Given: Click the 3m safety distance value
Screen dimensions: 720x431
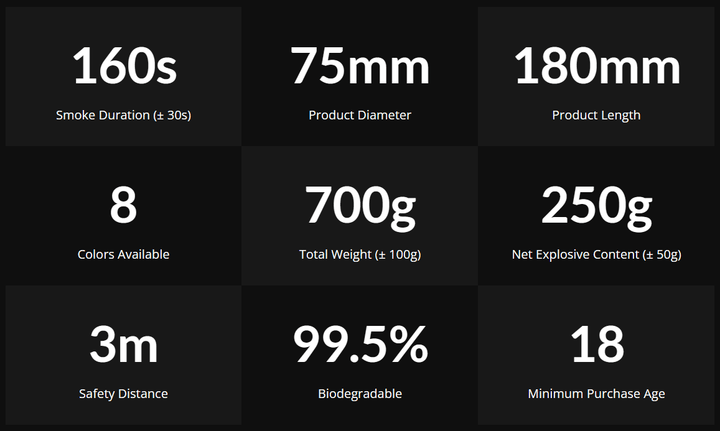Looking at the screenshot, I should pos(123,344).
